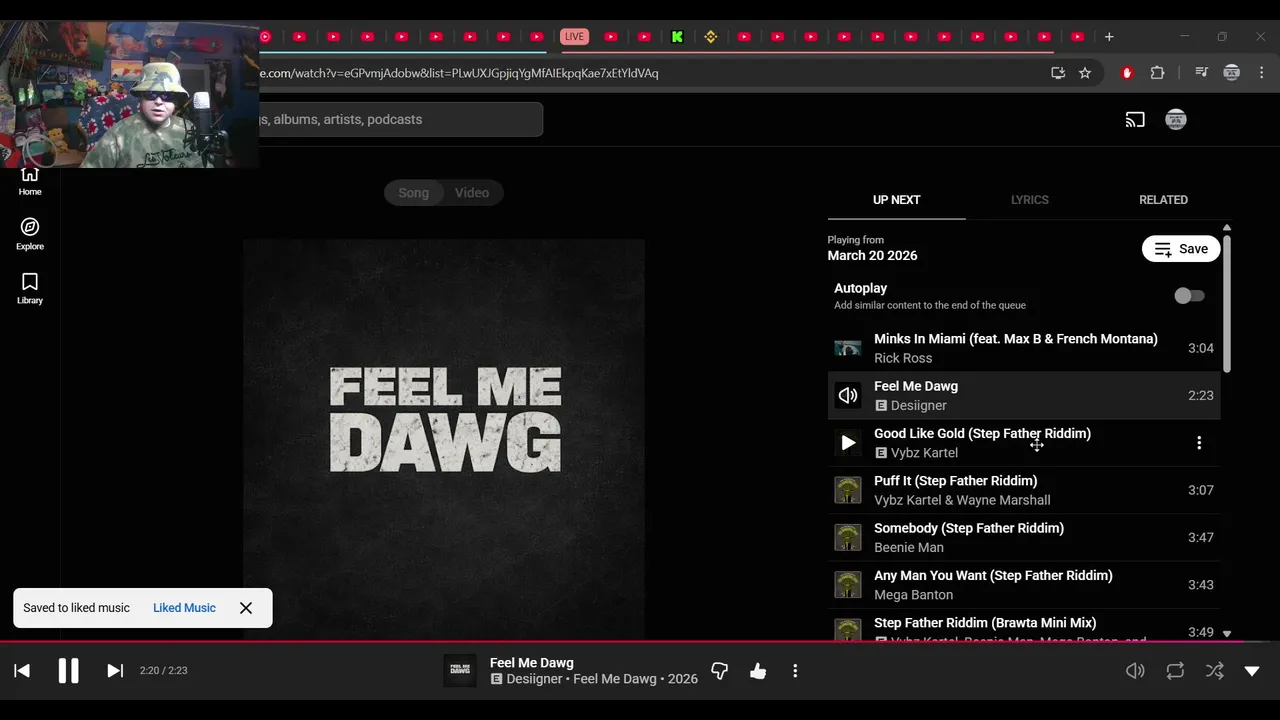This screenshot has width=1280, height=720.
Task: Toggle the like thumbs-up button
Action: pyautogui.click(x=758, y=671)
